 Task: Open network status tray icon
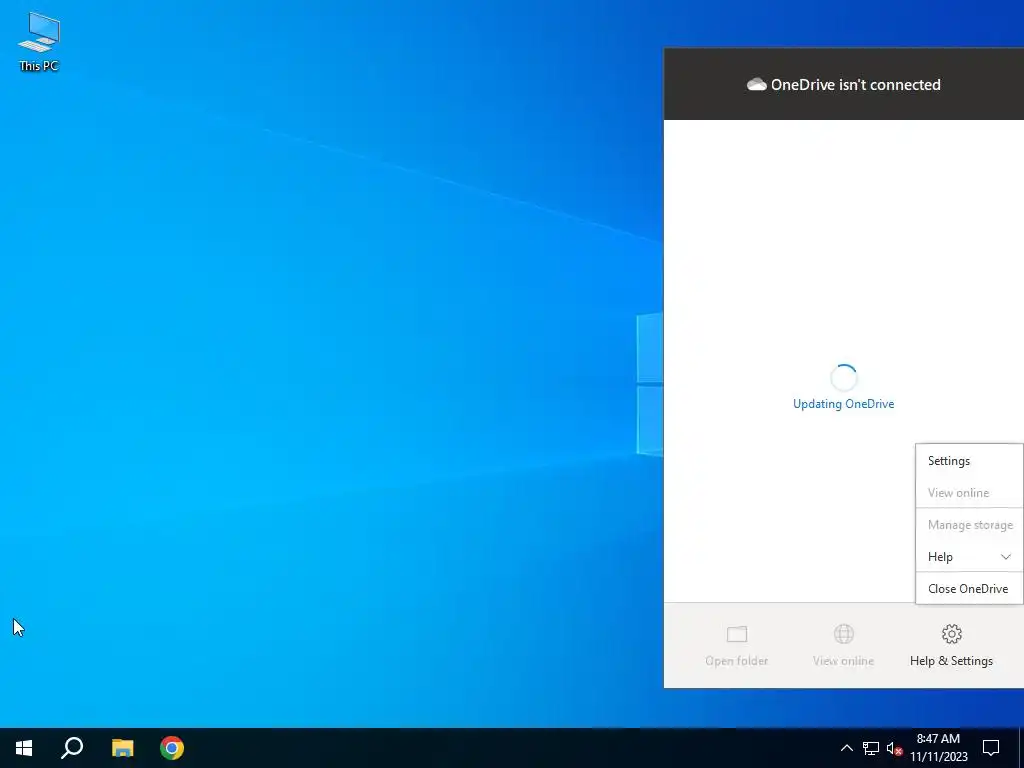point(871,748)
